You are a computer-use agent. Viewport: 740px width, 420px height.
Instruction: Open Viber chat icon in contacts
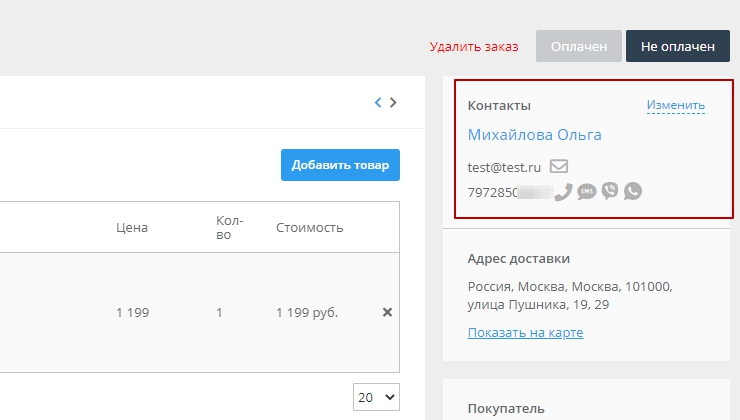[610, 191]
